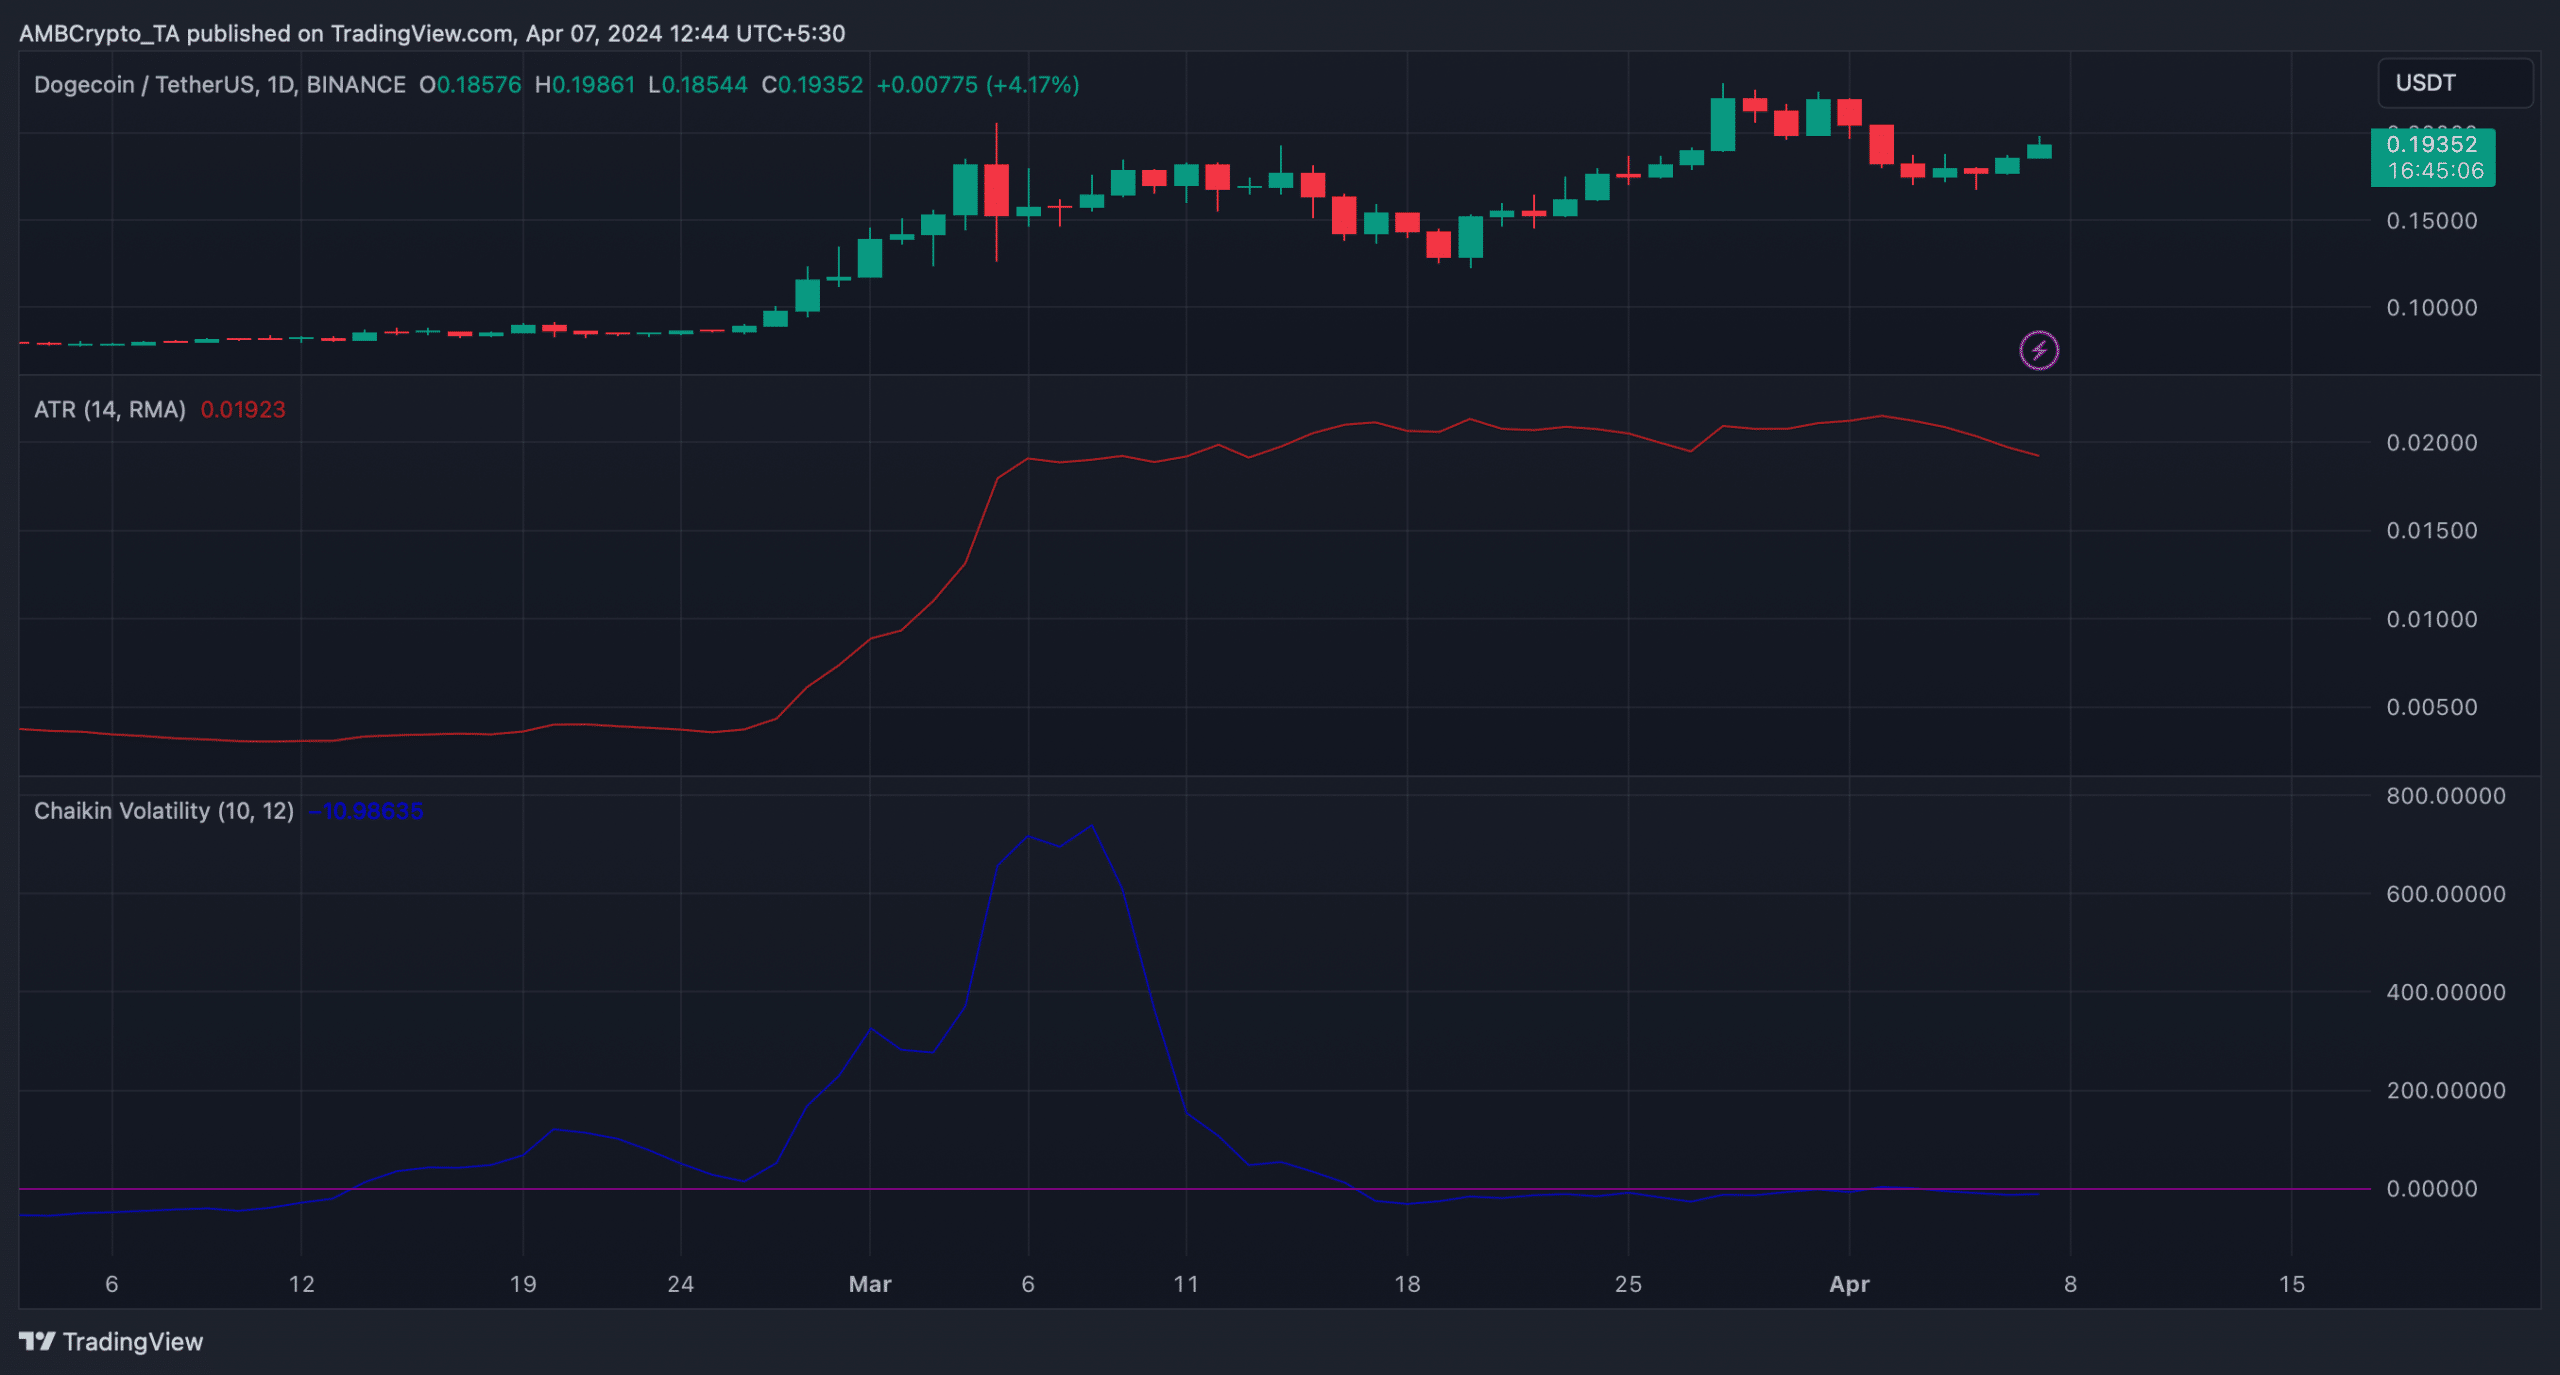Click the 11 date label on the time axis

pyautogui.click(x=1186, y=1285)
